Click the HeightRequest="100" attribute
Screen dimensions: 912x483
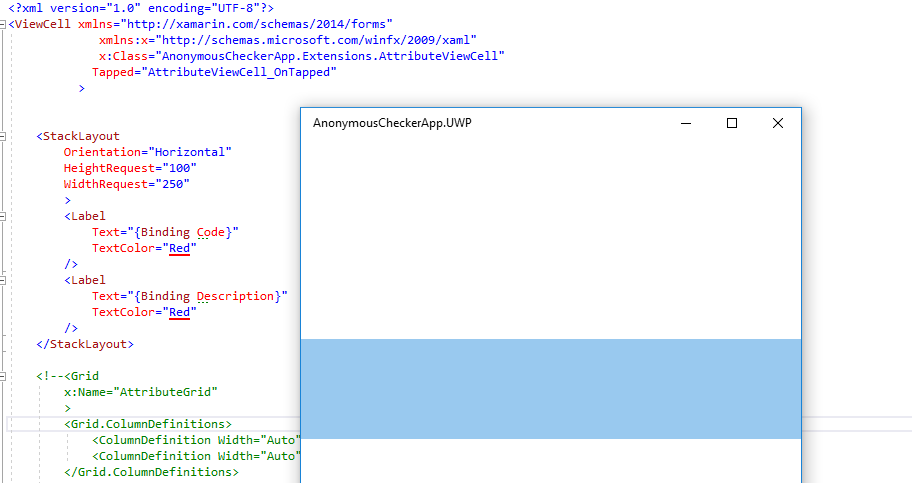[130, 168]
